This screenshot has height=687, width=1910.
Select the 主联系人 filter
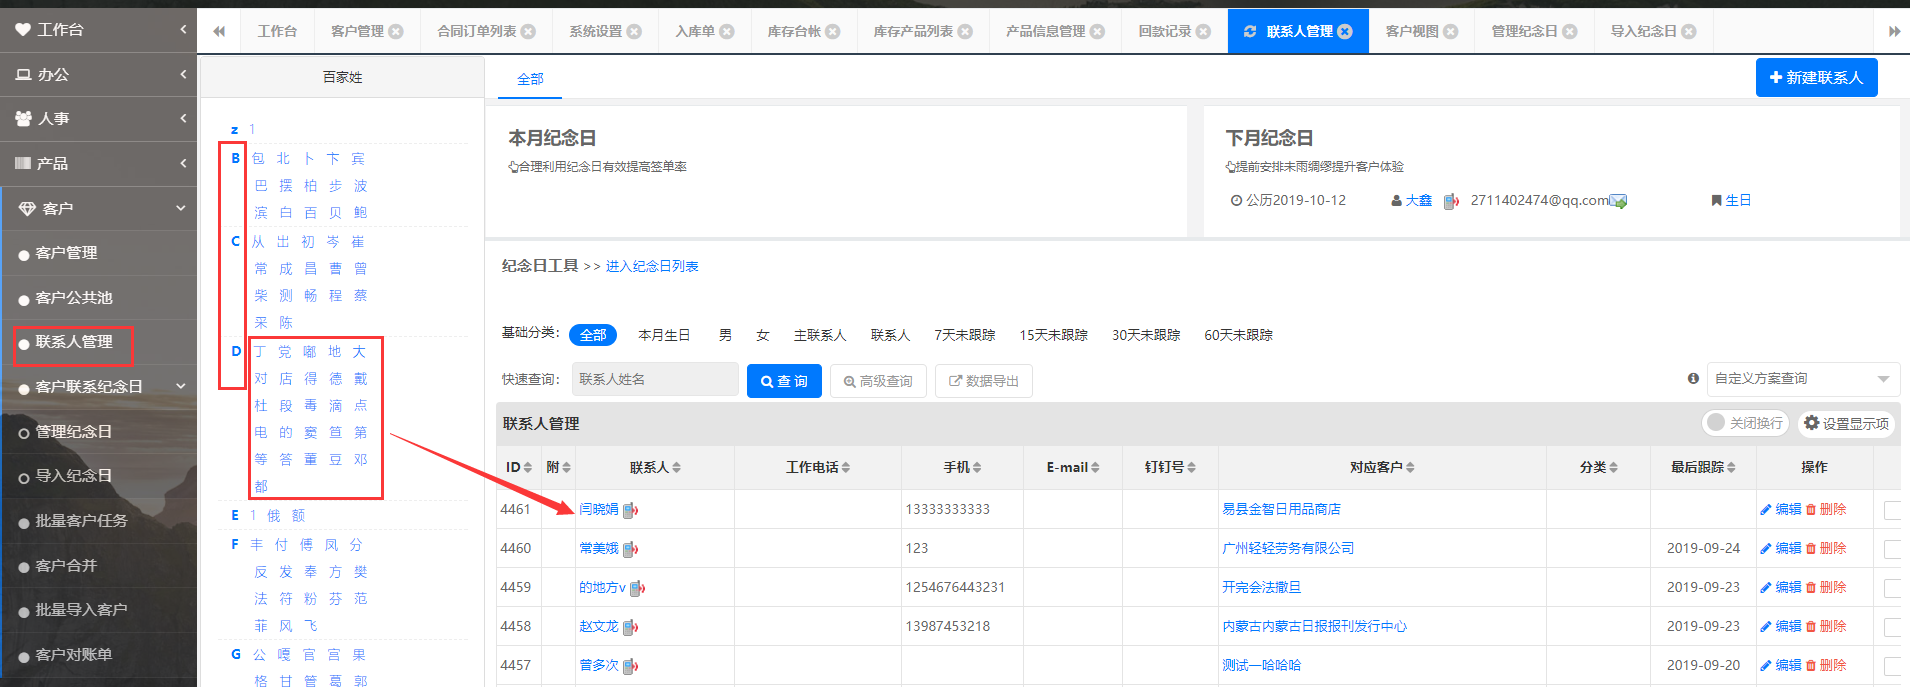pyautogui.click(x=820, y=335)
